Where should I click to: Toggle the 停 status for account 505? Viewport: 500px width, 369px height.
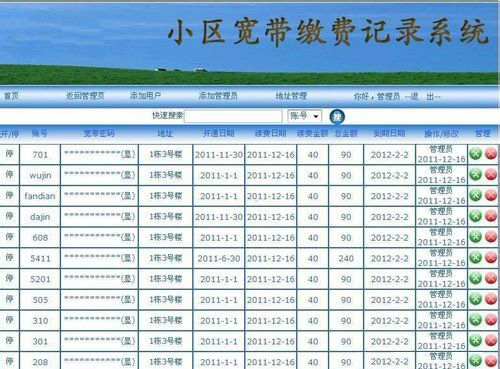pos(9,299)
